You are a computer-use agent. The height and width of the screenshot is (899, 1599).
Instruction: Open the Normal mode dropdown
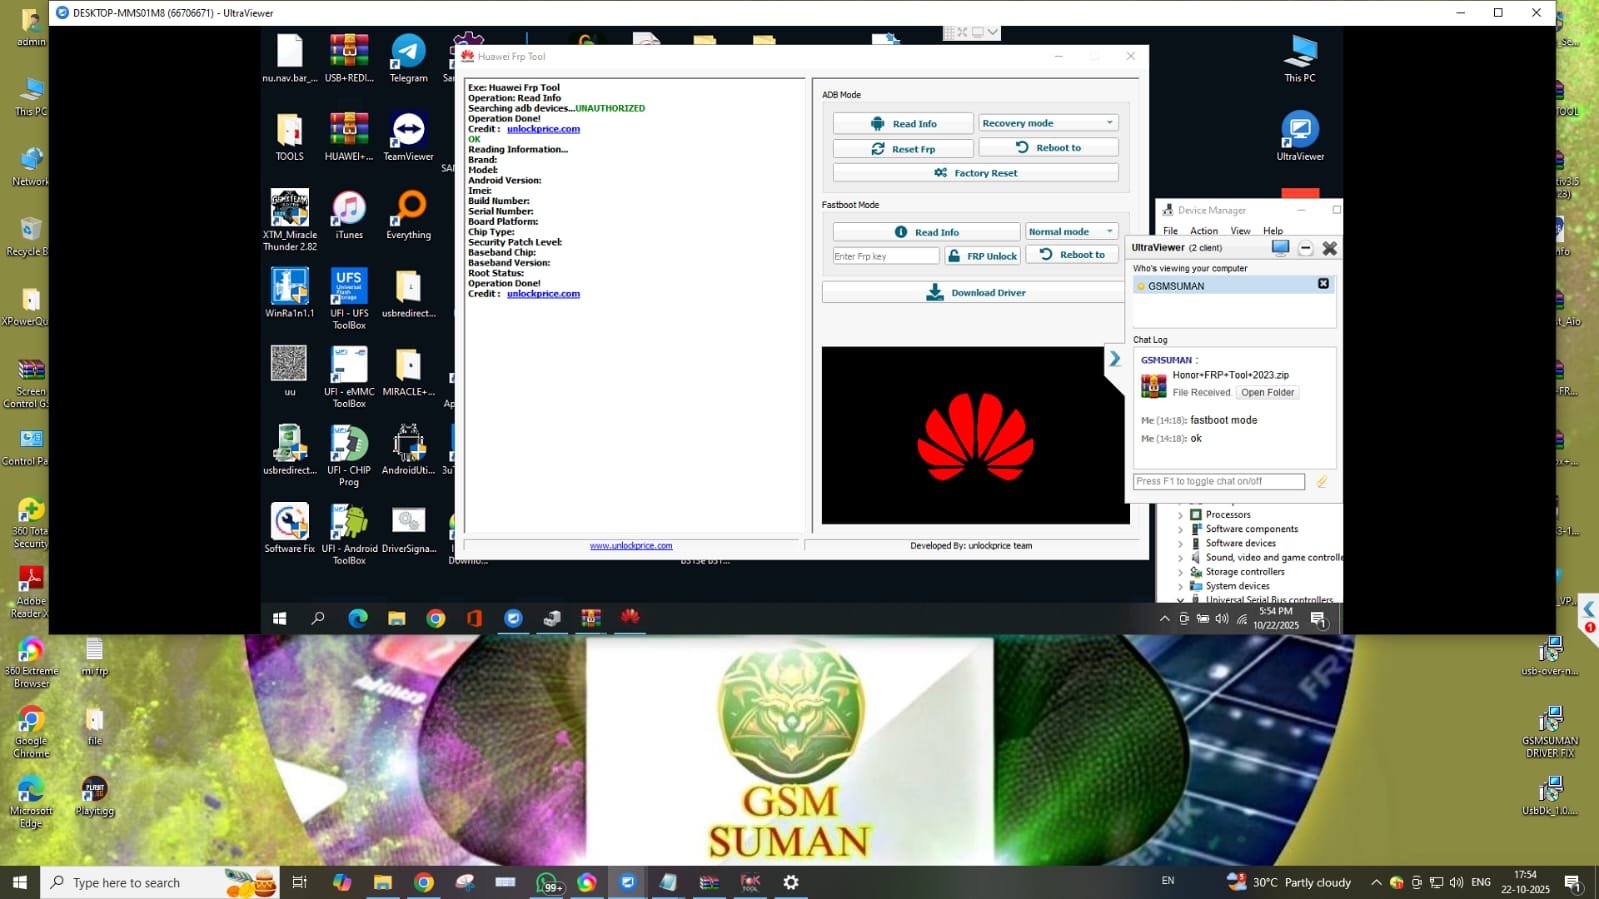(x=1070, y=232)
